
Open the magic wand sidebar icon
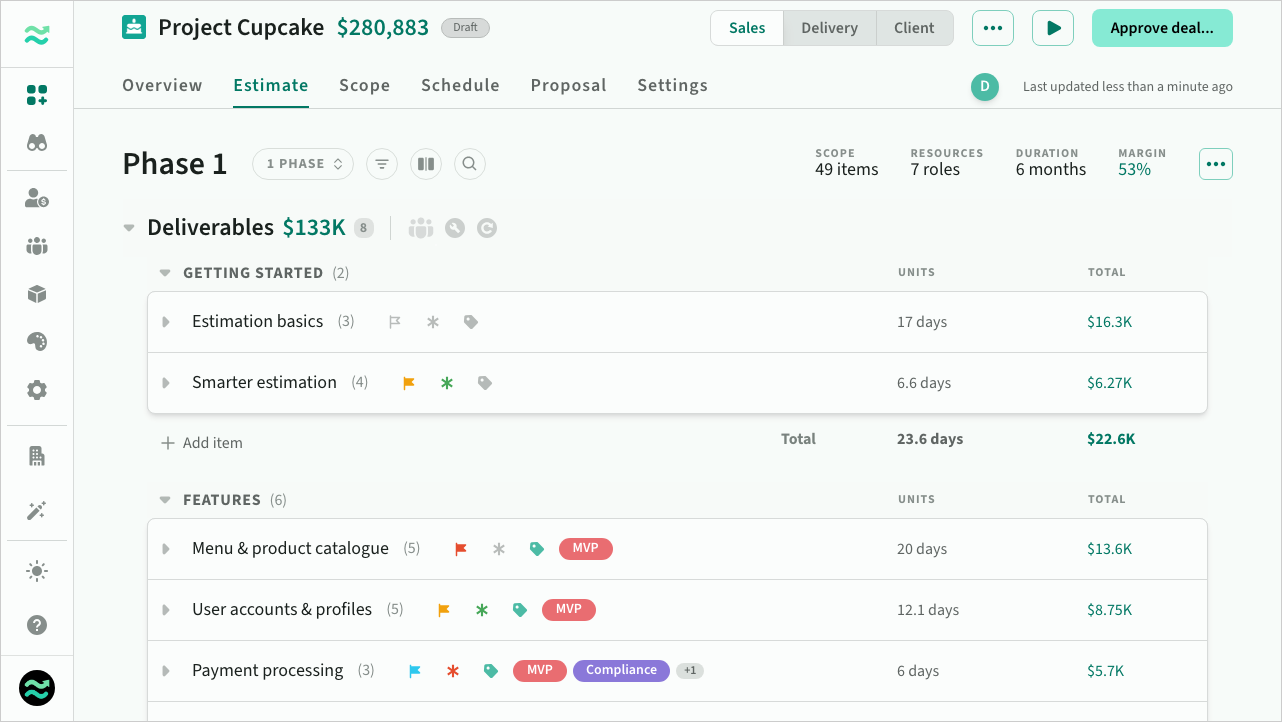point(37,511)
